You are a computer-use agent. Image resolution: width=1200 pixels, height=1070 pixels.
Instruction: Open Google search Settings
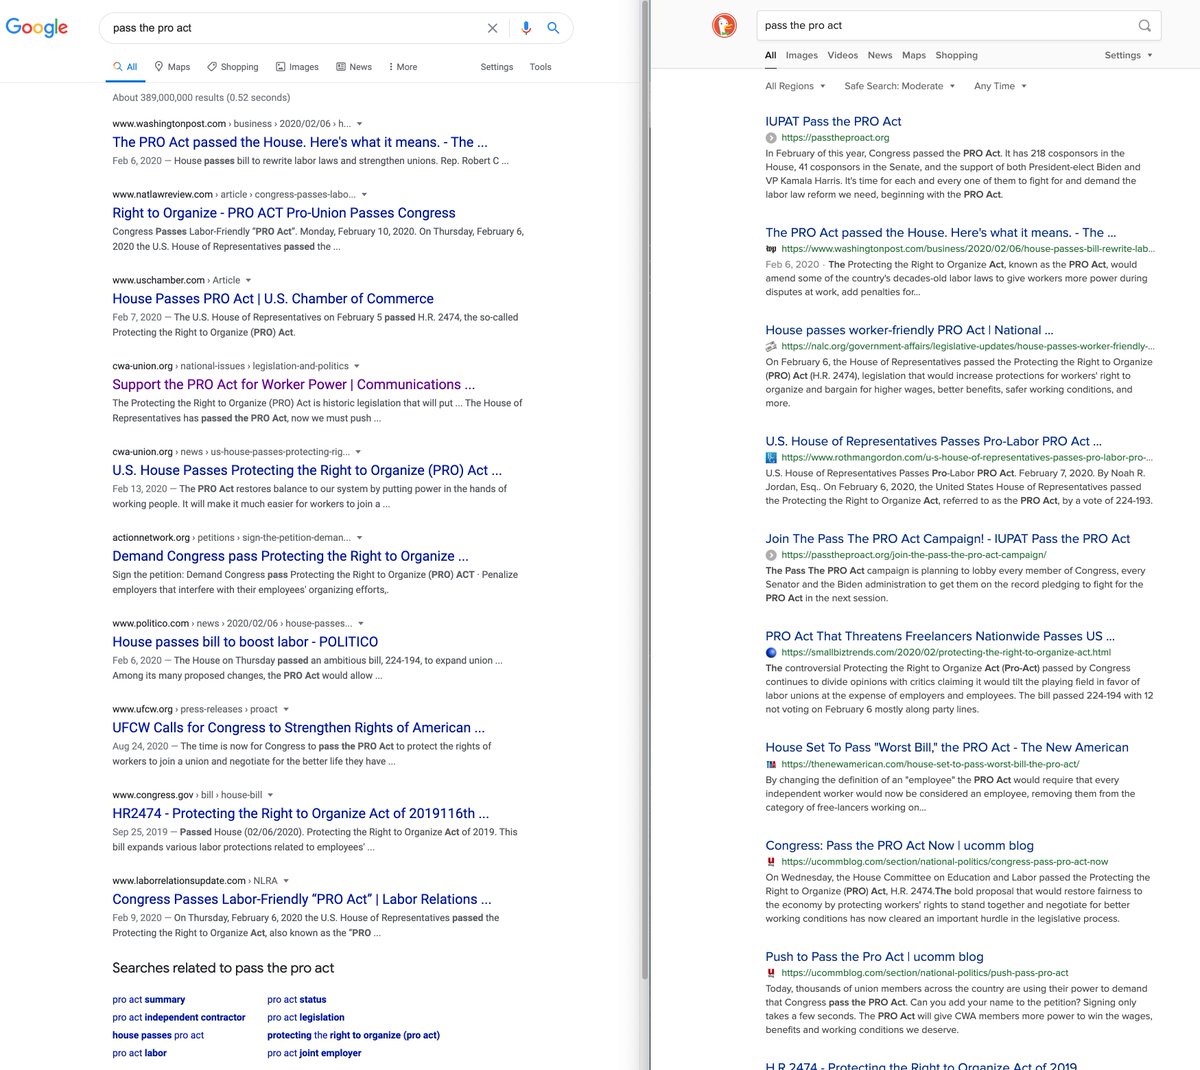pos(497,67)
